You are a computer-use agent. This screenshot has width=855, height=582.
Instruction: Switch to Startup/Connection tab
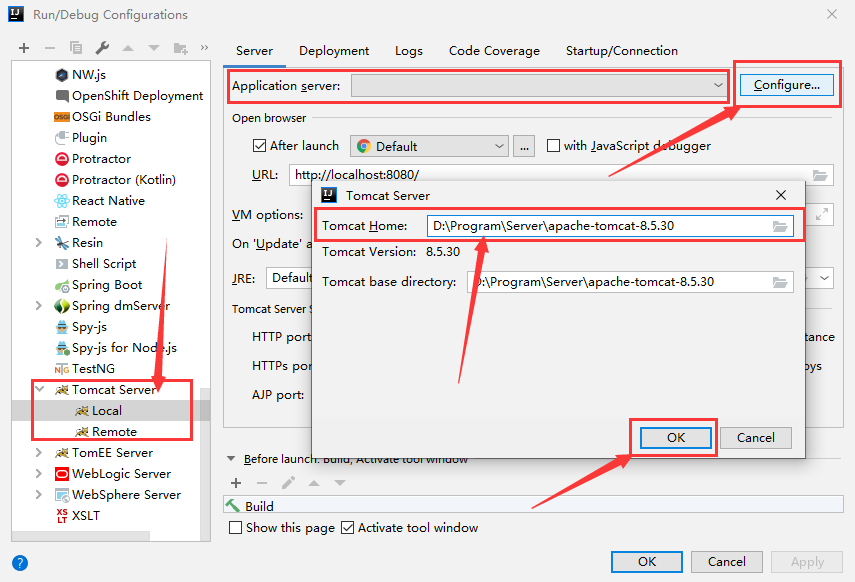(622, 51)
